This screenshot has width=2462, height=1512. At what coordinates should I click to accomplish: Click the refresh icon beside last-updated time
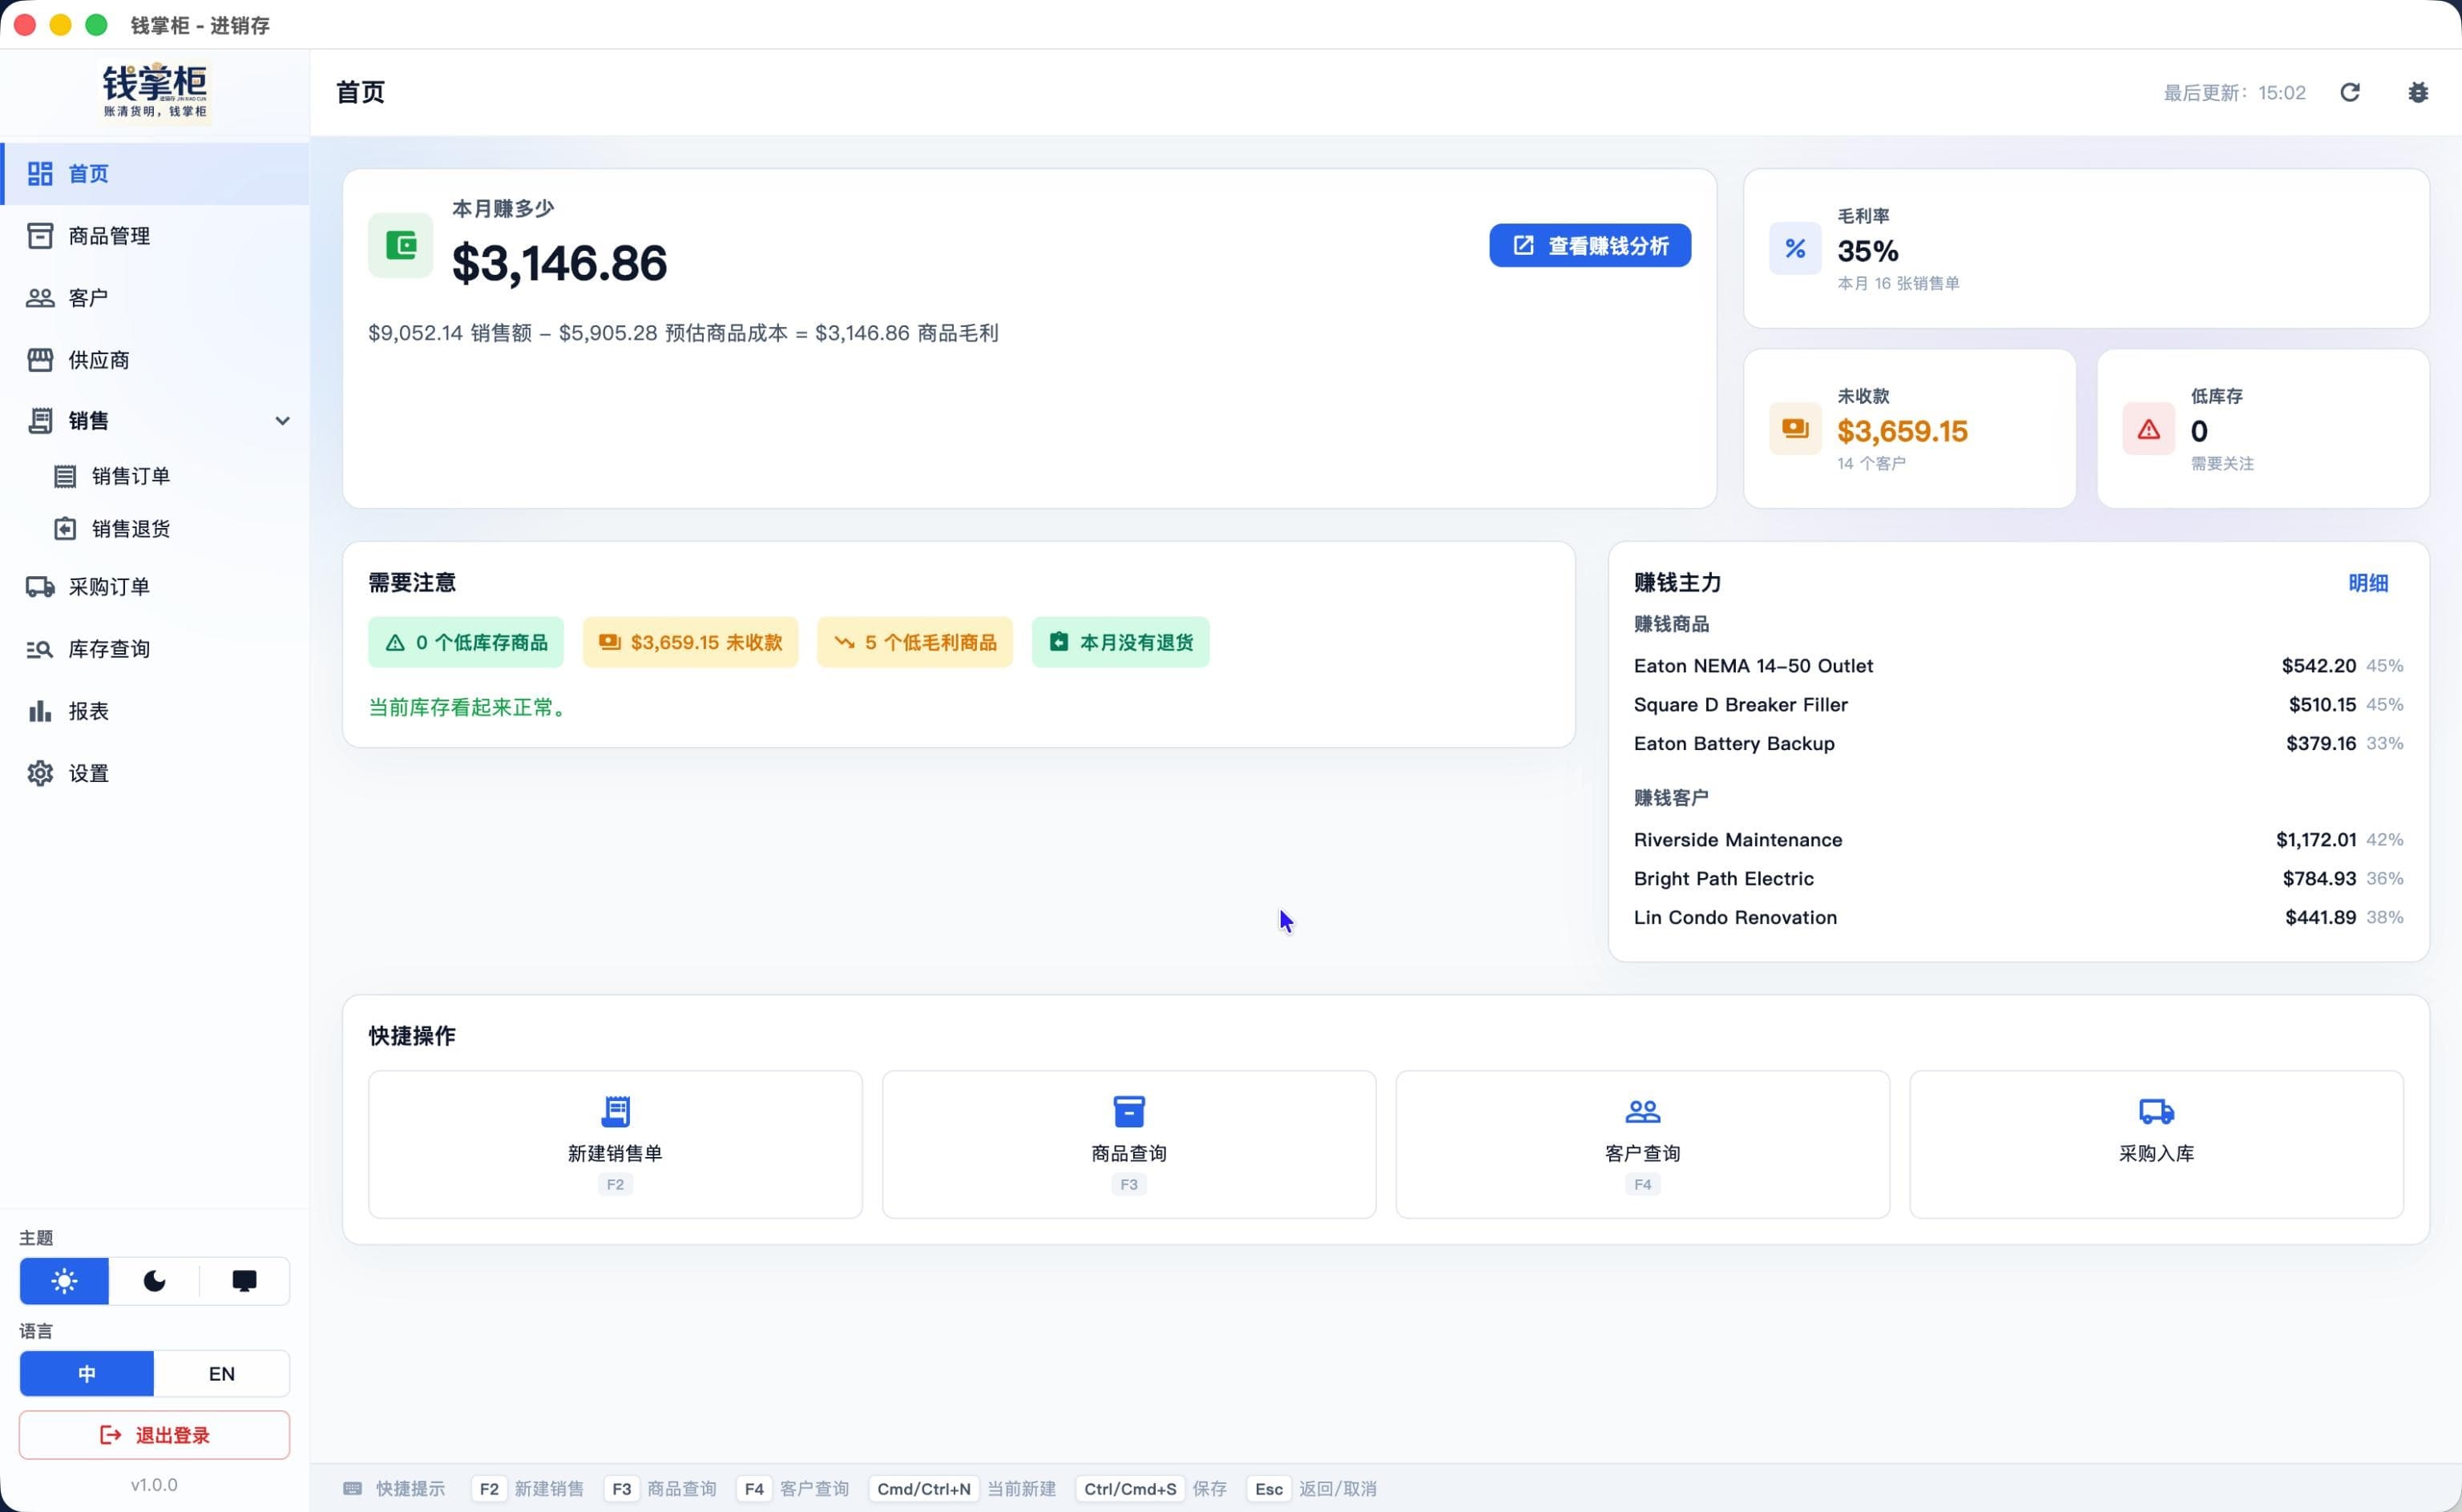[x=2350, y=92]
